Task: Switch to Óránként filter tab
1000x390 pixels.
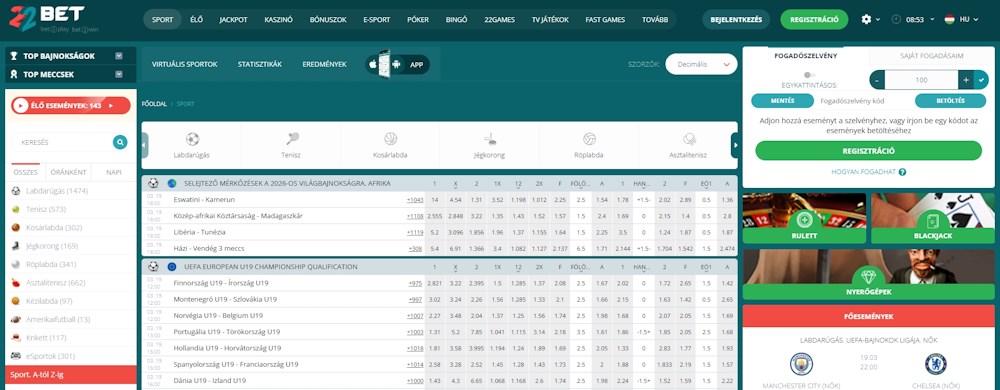Action: (x=68, y=172)
